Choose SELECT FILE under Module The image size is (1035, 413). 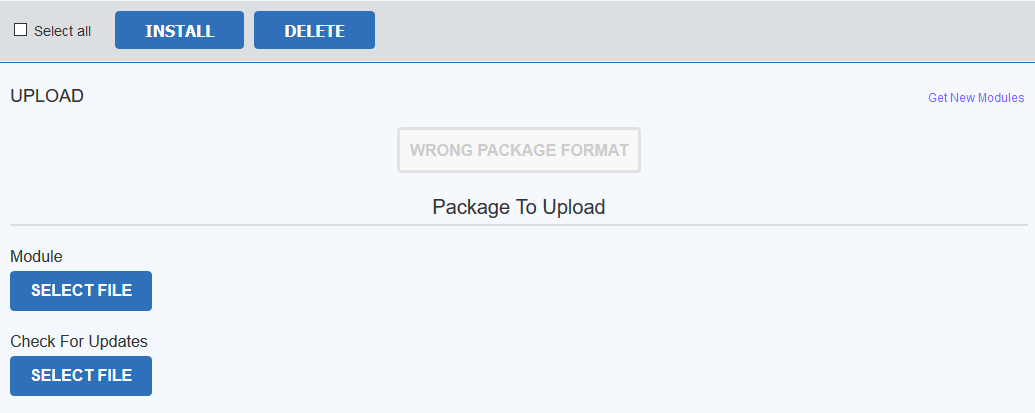coord(81,291)
